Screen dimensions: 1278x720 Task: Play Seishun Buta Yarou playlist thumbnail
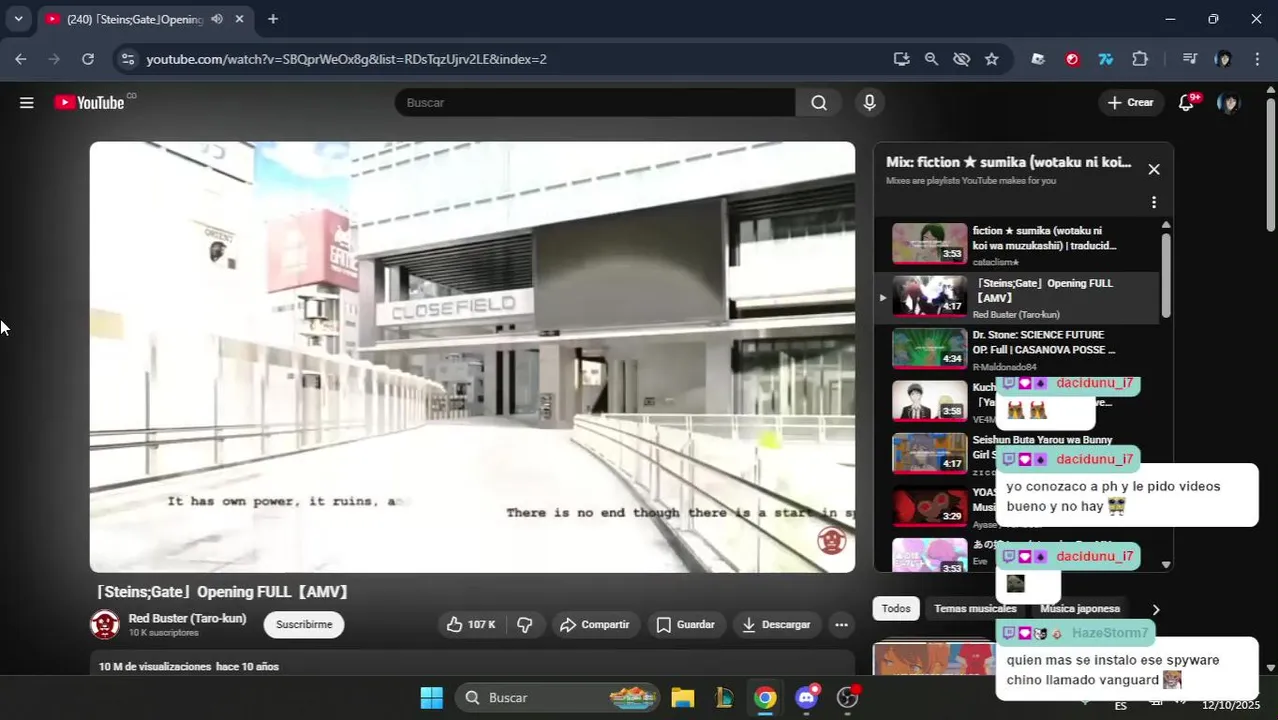pos(929,453)
